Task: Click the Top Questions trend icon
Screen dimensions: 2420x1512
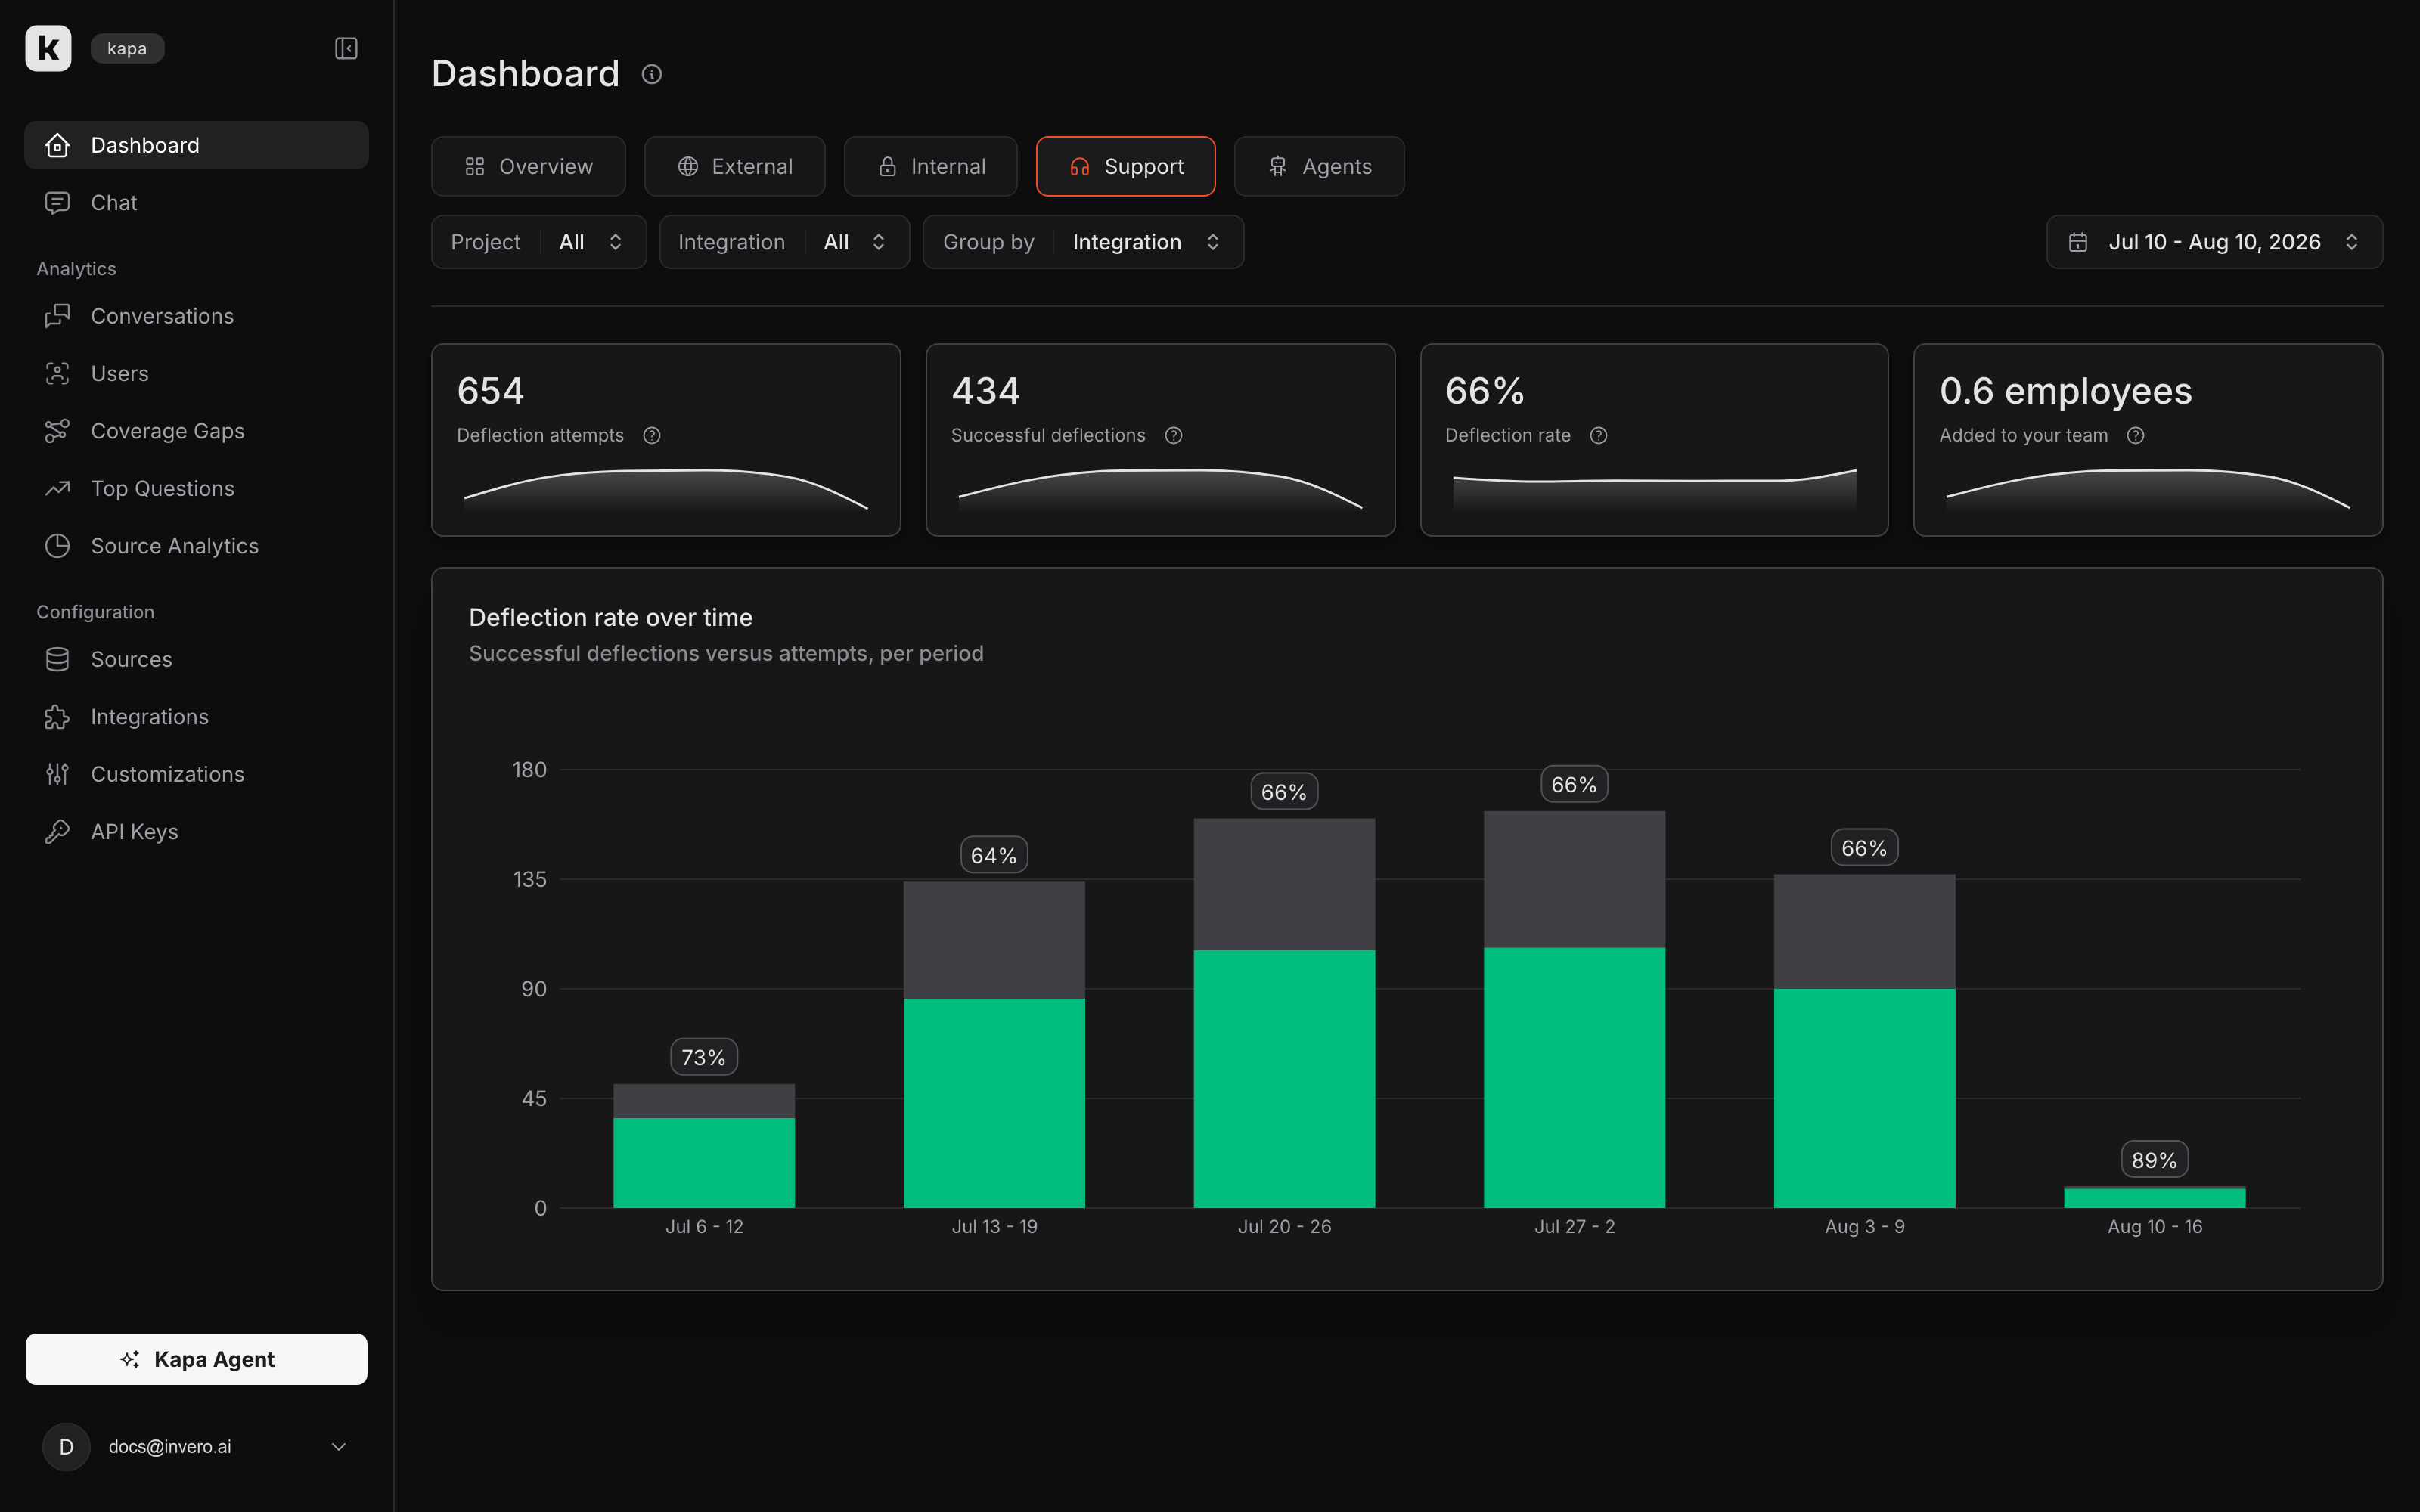Action: [x=58, y=488]
